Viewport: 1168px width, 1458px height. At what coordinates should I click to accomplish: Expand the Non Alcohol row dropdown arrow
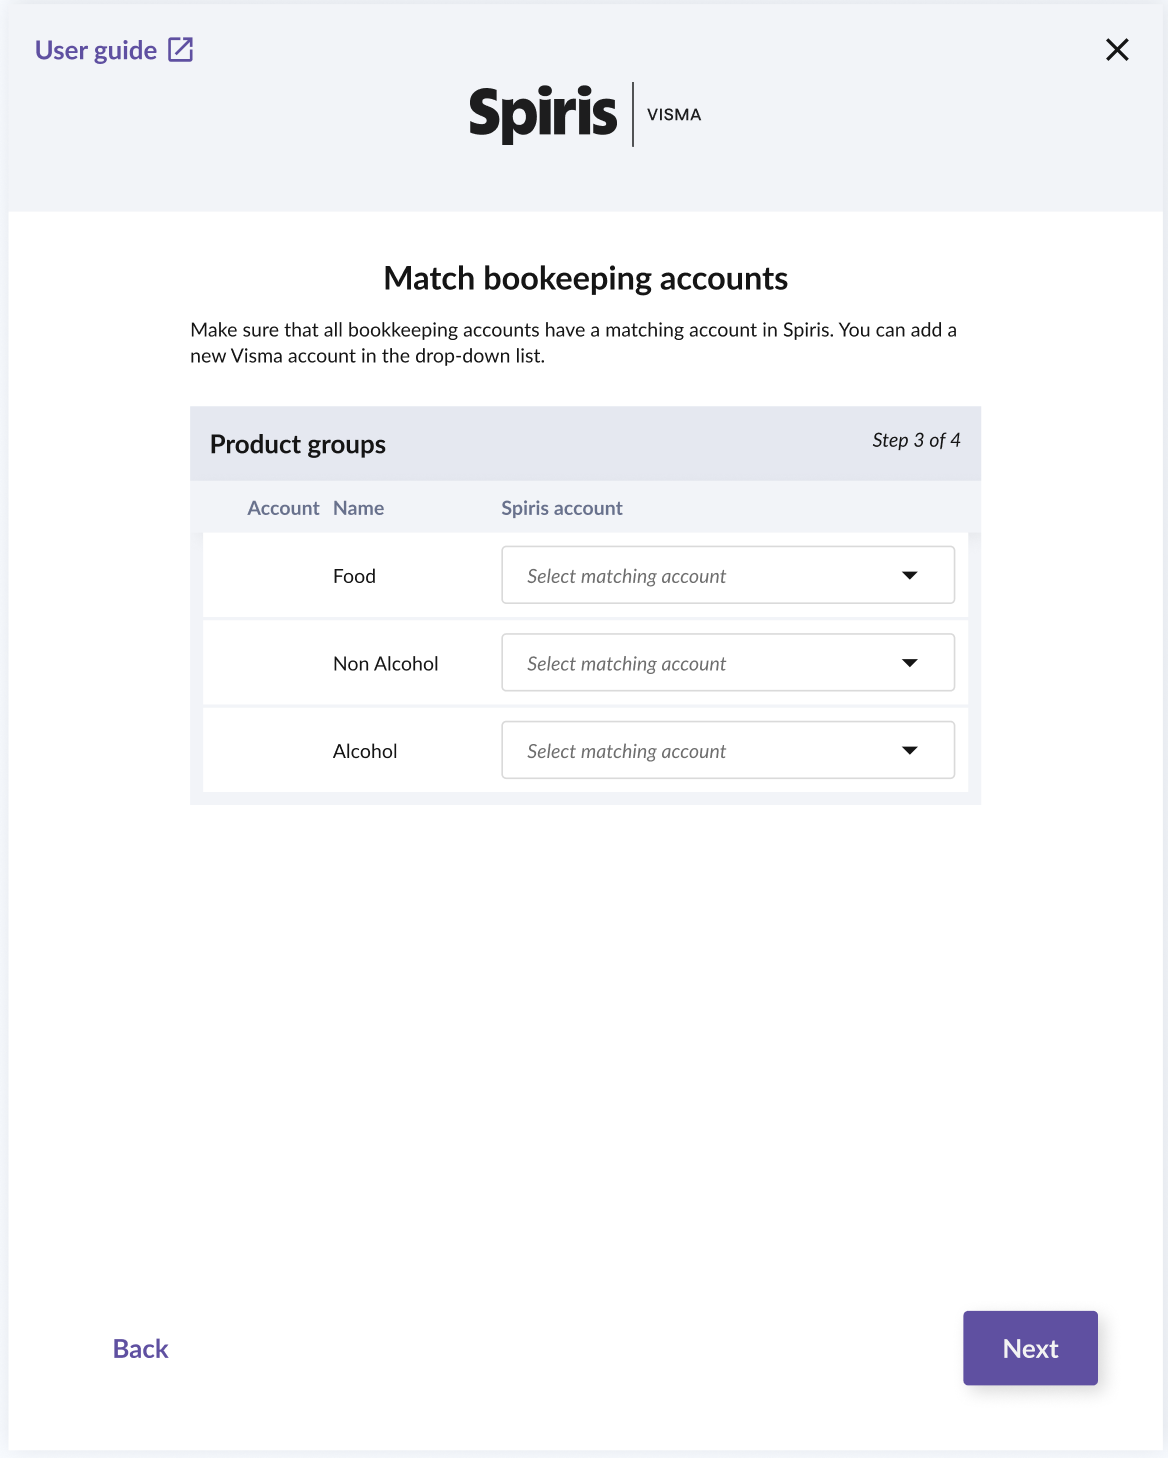point(910,663)
